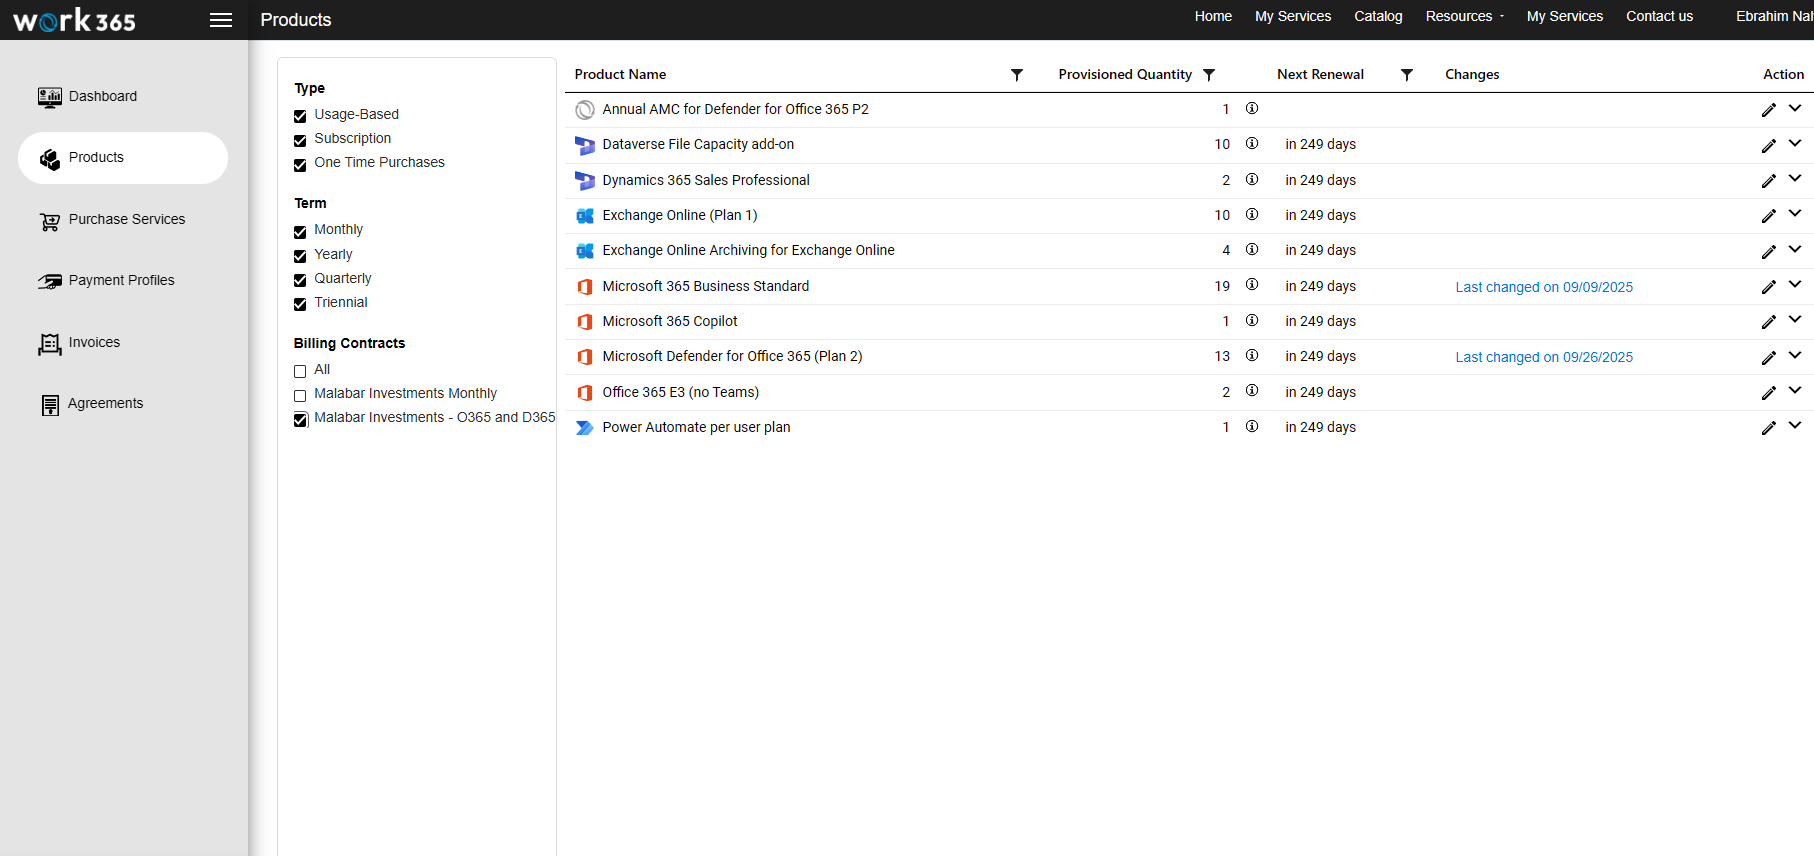The height and width of the screenshot is (856, 1814).
Task: Click the Provisioned Quantity column header text
Action: point(1125,74)
